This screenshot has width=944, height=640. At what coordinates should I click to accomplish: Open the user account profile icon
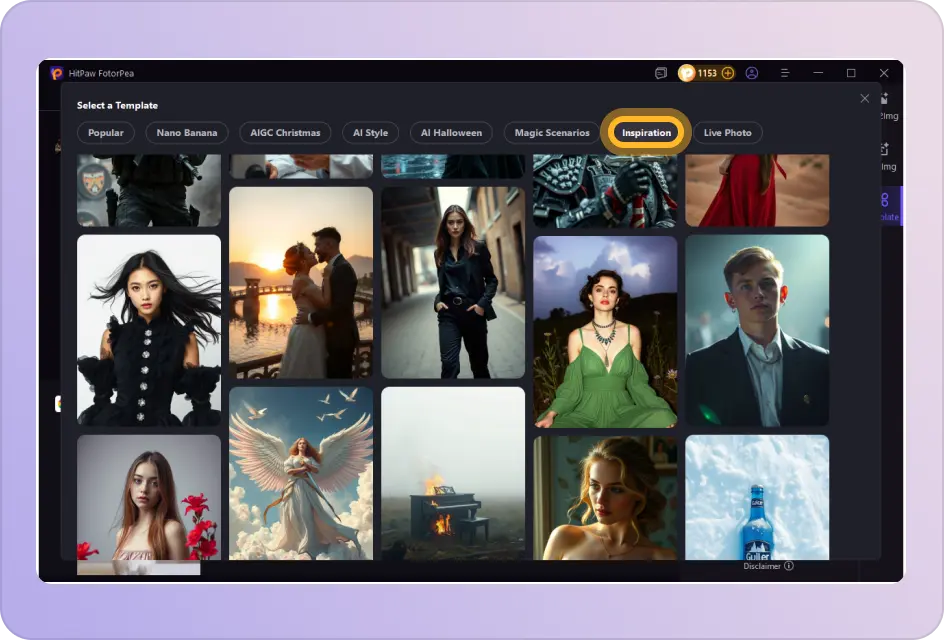(x=752, y=73)
